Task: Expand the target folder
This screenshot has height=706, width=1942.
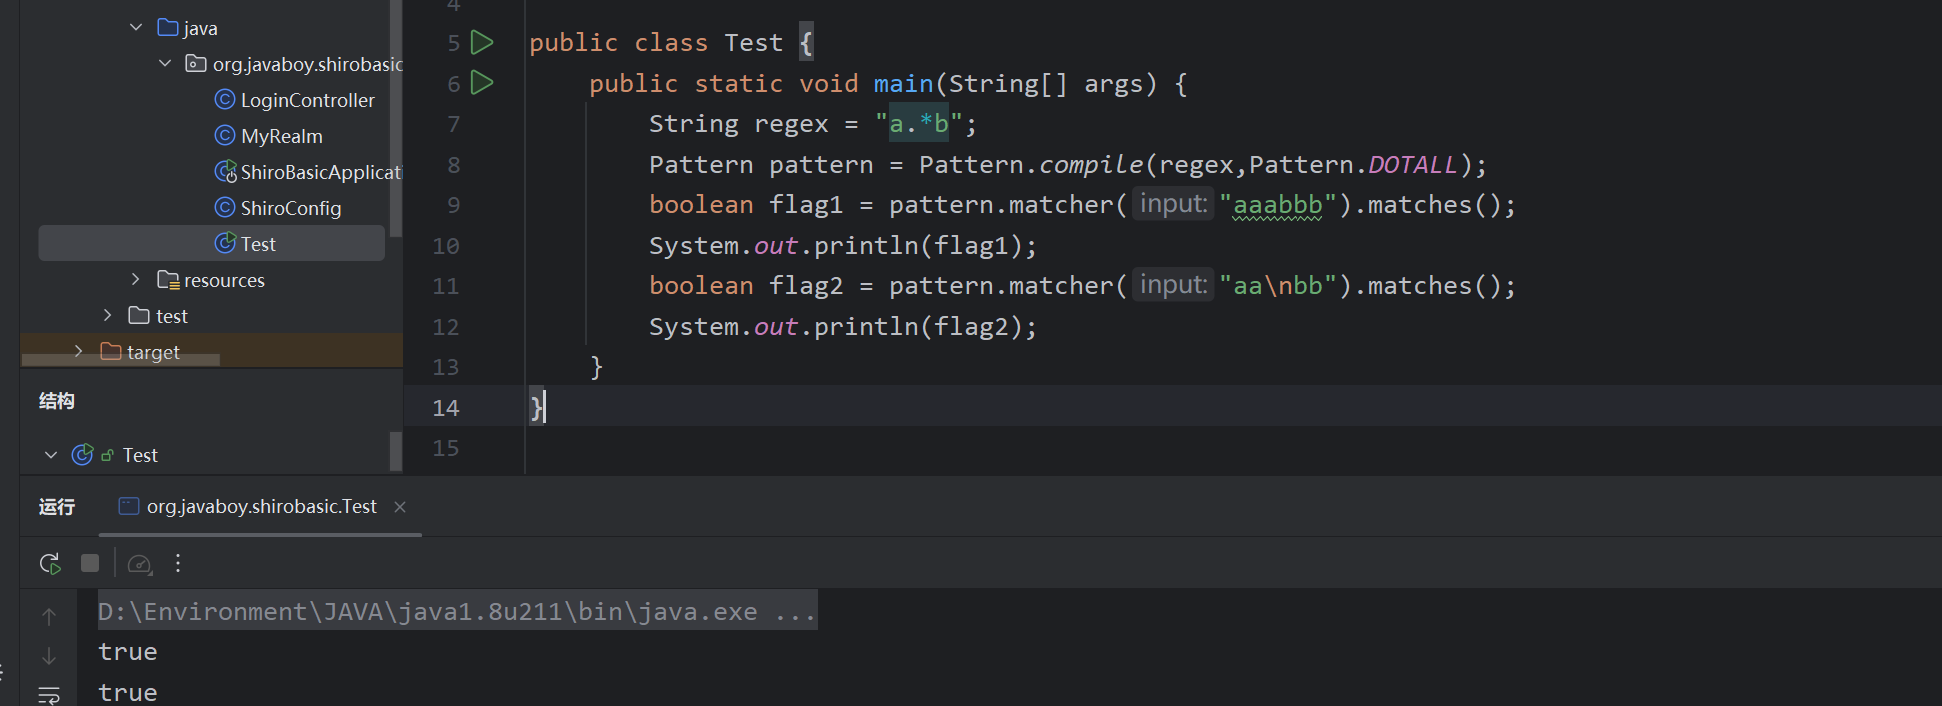Action: [79, 352]
